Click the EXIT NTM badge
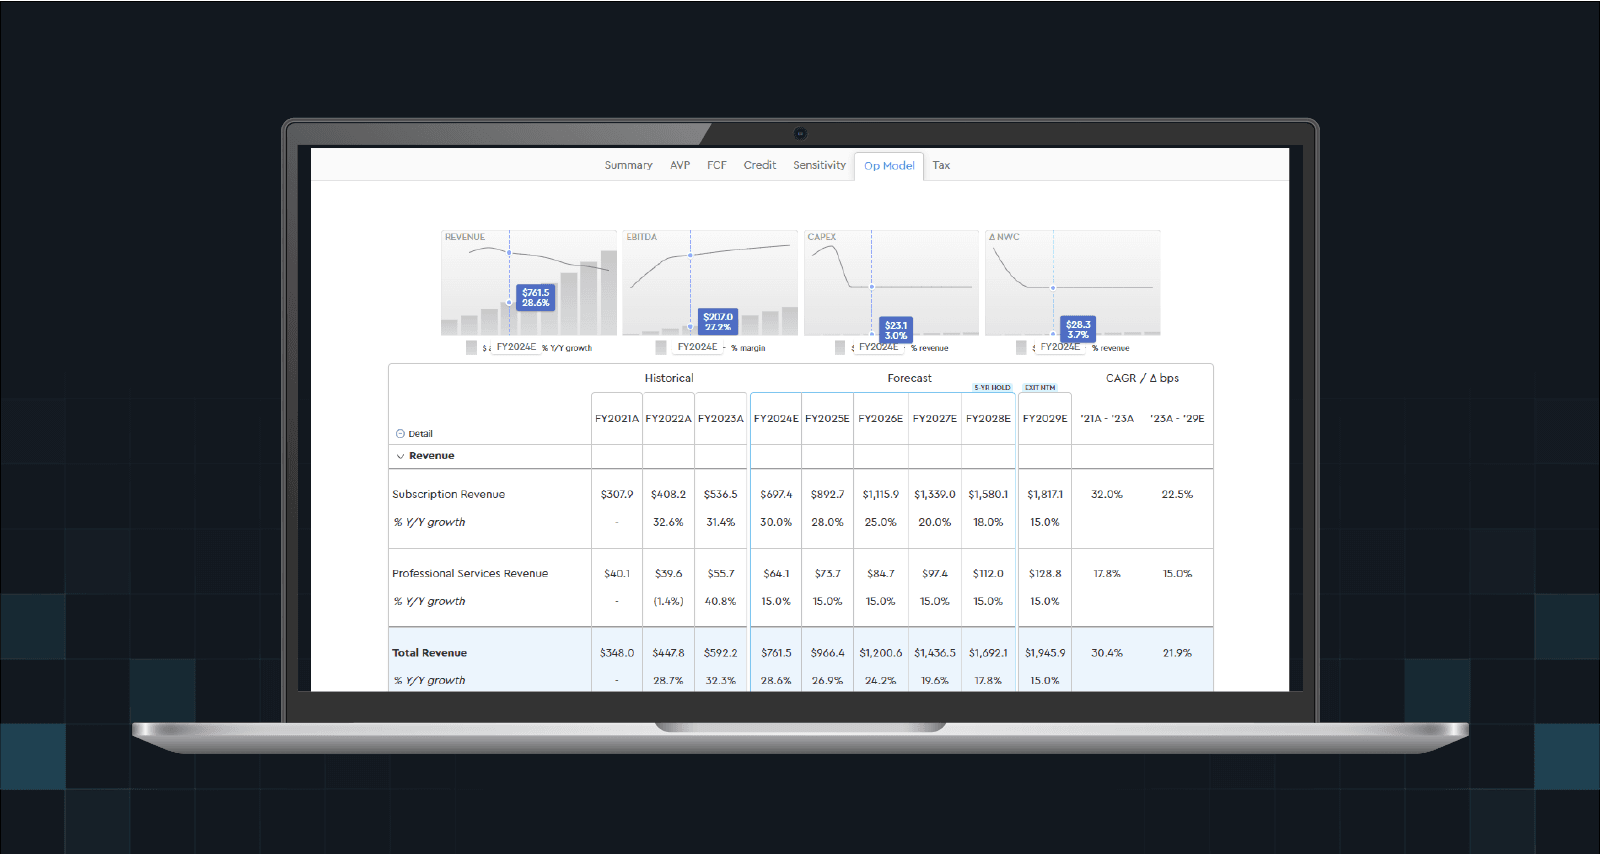Image resolution: width=1600 pixels, height=854 pixels. (1040, 388)
